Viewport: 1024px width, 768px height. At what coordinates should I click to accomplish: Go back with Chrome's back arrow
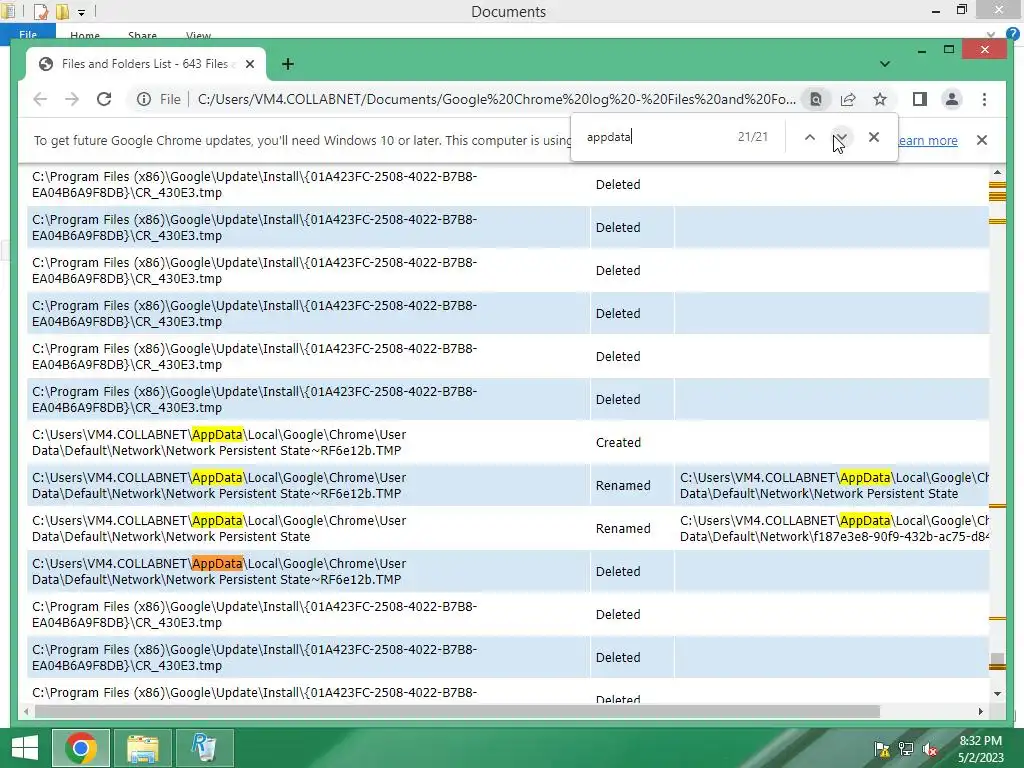click(40, 99)
